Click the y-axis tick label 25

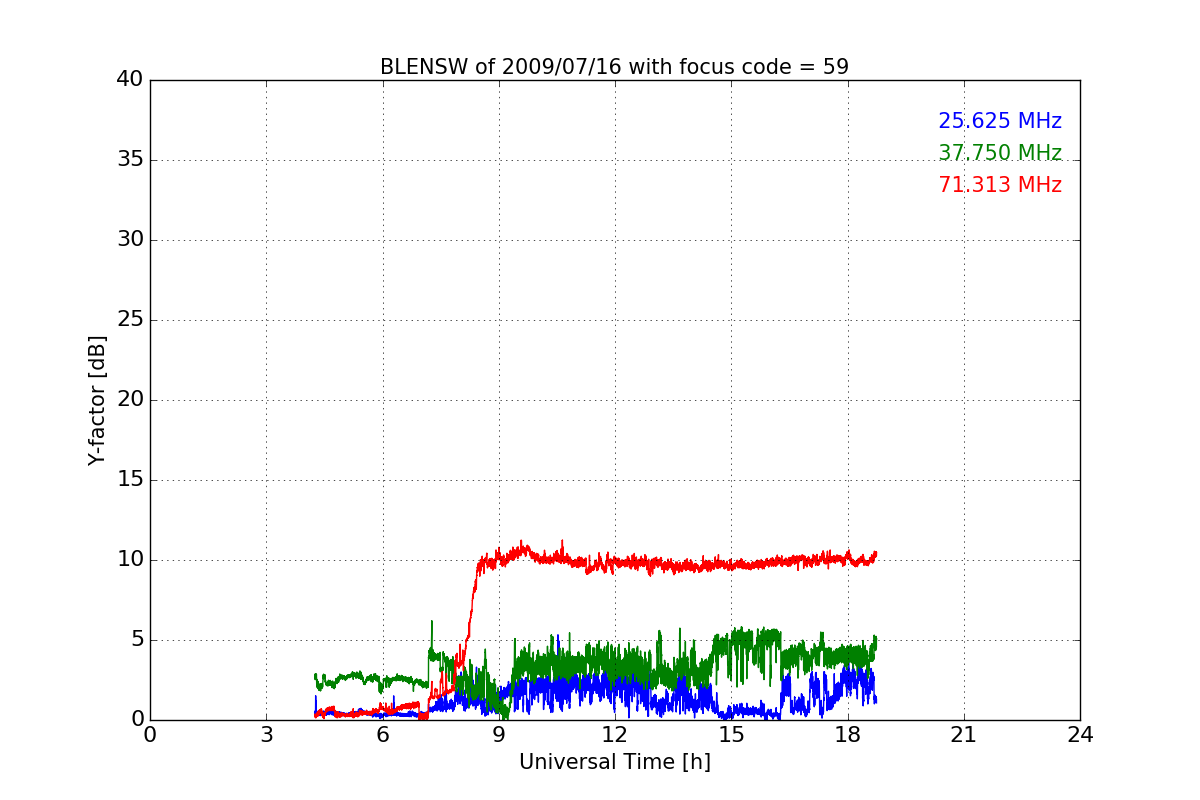(130, 320)
